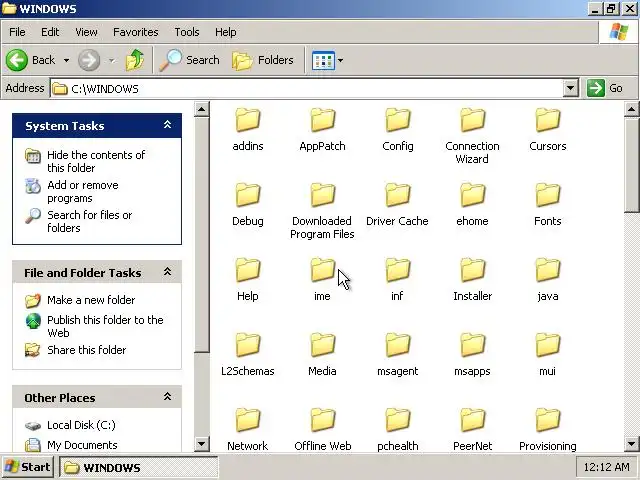The width and height of the screenshot is (640, 480).
Task: Click Share this folder link
Action: tap(87, 350)
